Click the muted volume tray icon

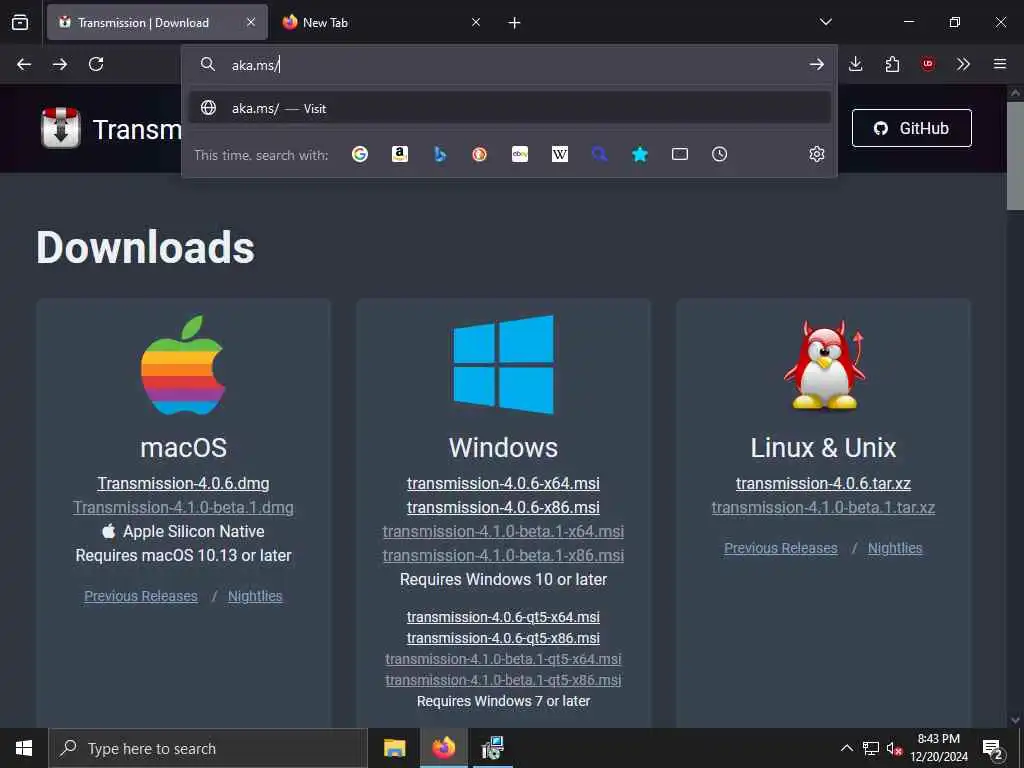click(894, 748)
